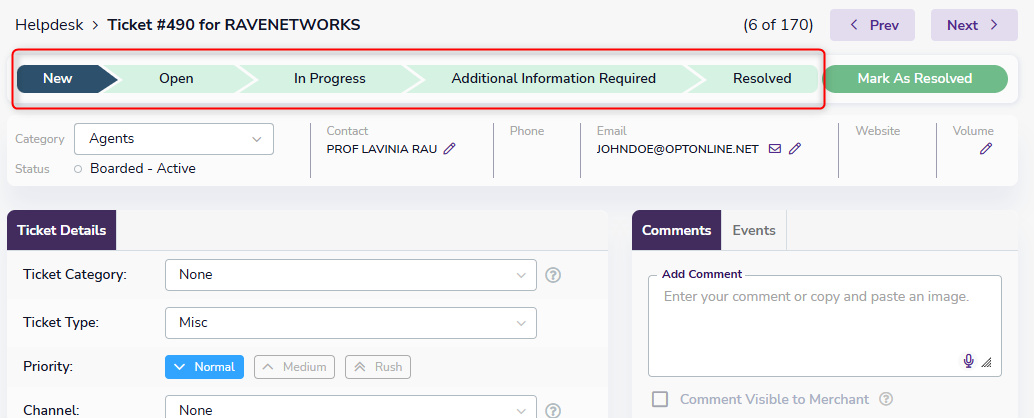The width and height of the screenshot is (1034, 418).
Task: Switch to the Events tab
Action: coord(754,230)
